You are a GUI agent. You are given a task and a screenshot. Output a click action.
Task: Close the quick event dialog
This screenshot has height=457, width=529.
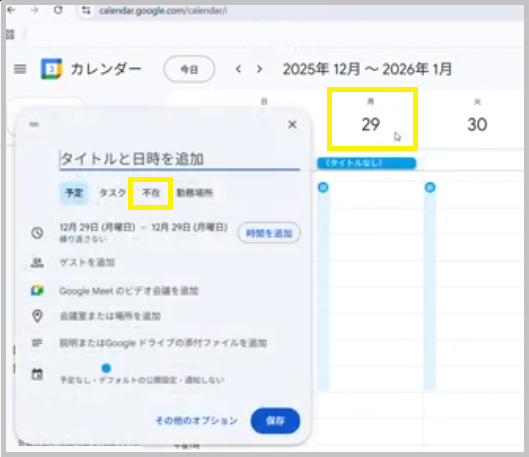292,125
